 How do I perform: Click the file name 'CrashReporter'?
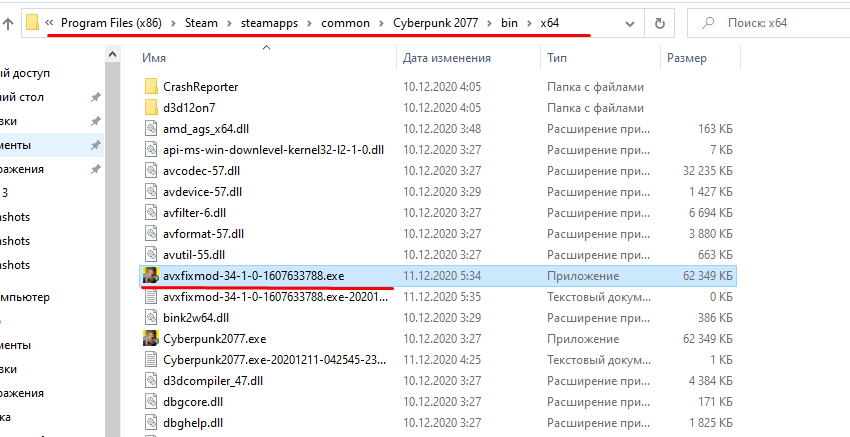201,87
